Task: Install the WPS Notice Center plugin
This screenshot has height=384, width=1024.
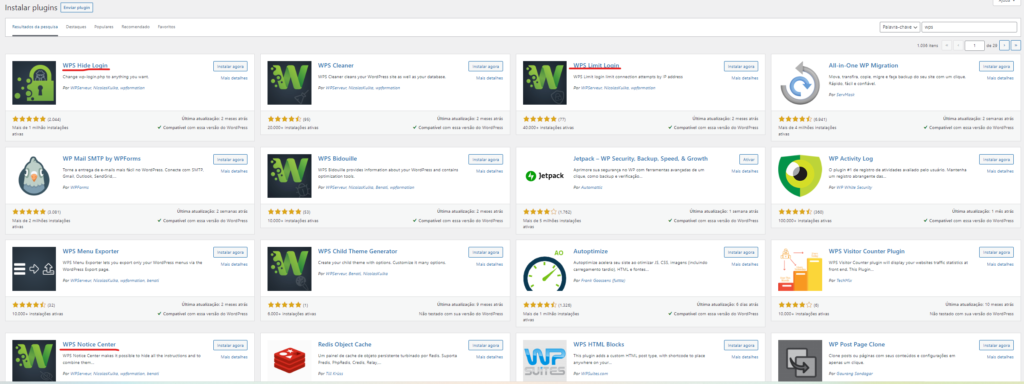Action: coord(231,345)
